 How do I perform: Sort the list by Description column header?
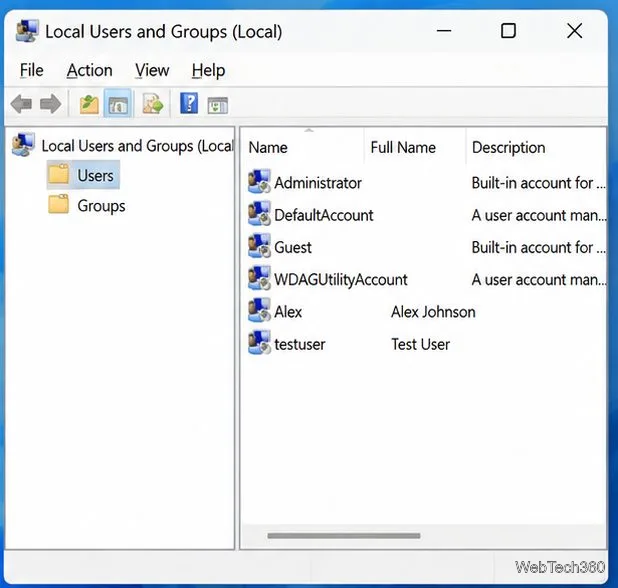[508, 148]
